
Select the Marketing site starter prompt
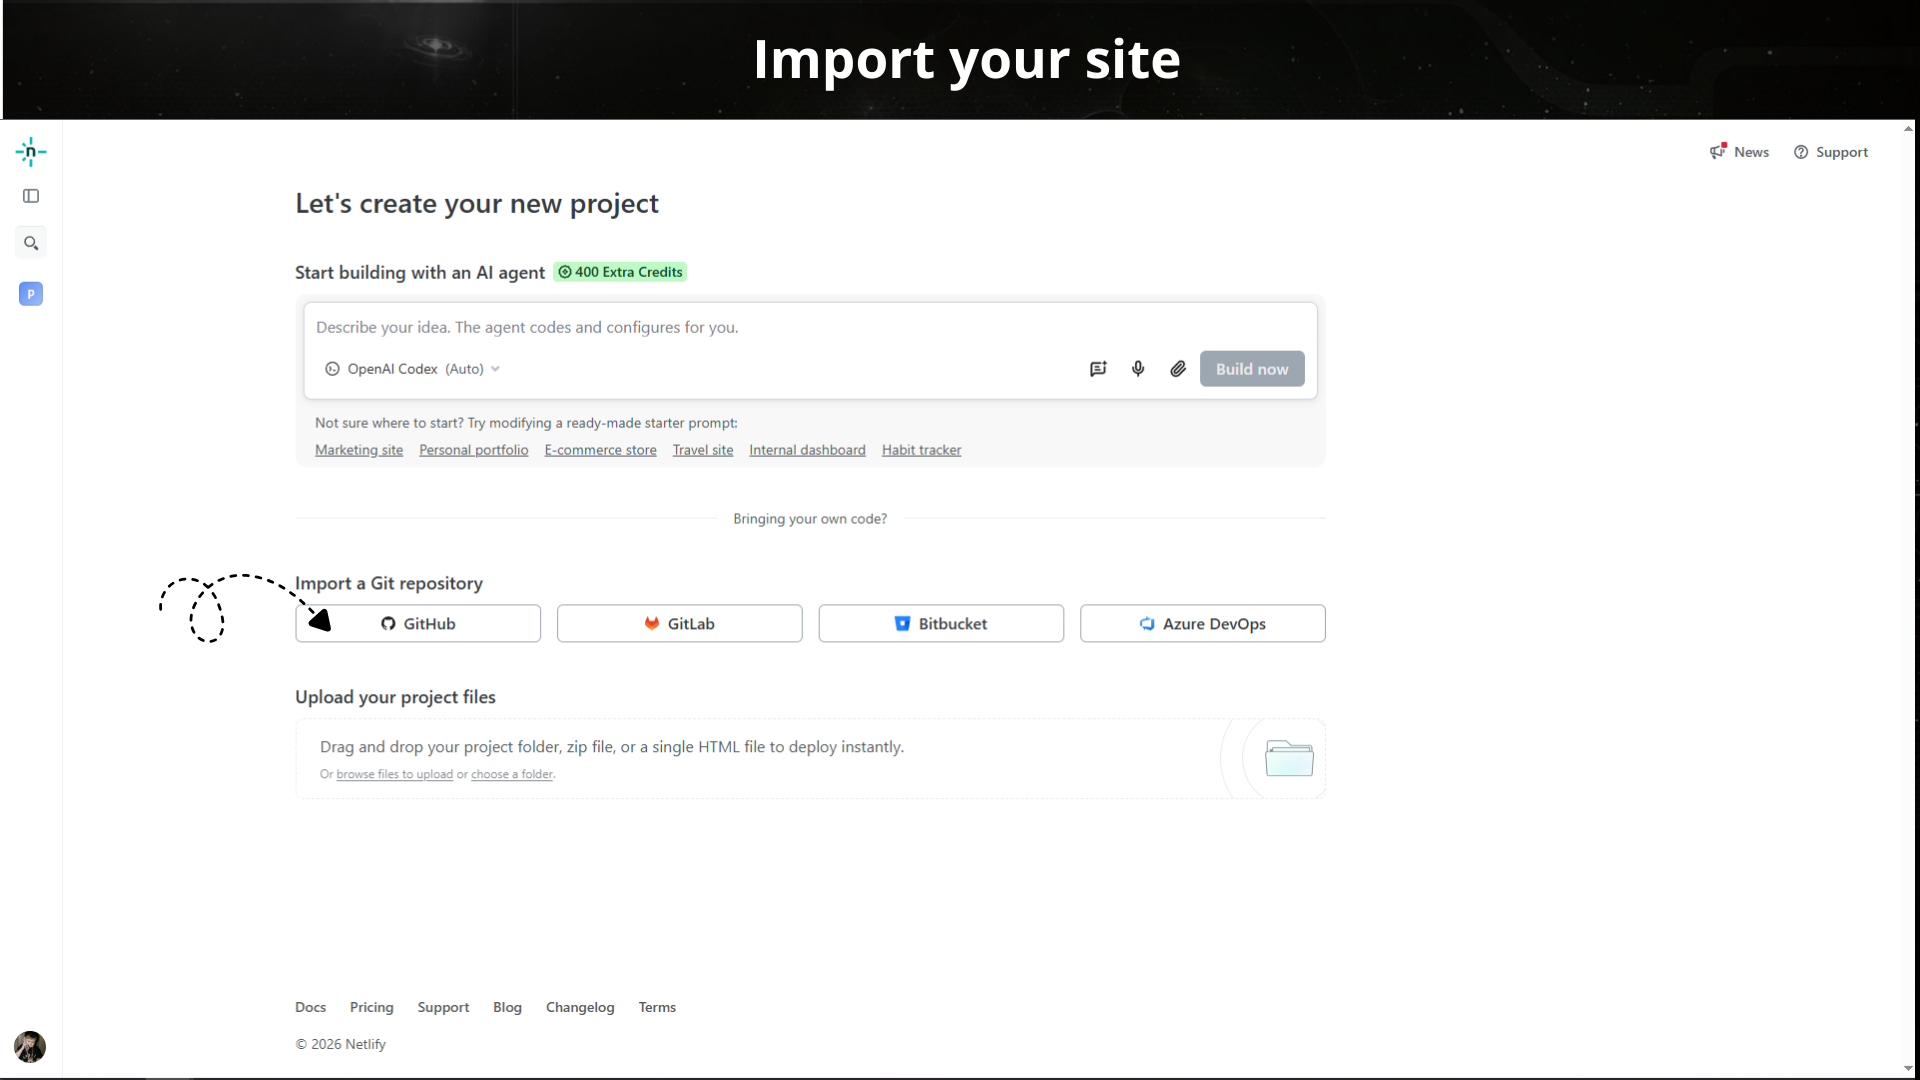click(359, 450)
